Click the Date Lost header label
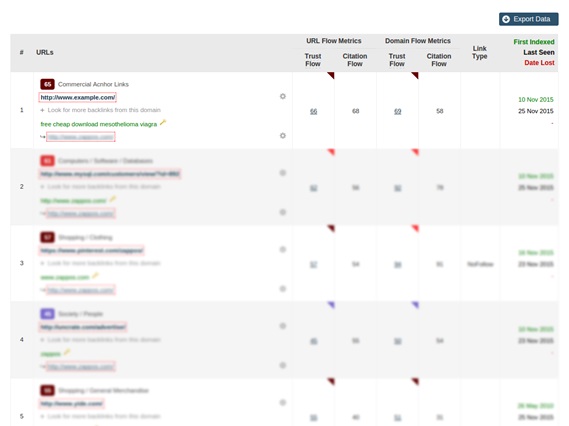This screenshot has height=426, width=569. point(539,63)
